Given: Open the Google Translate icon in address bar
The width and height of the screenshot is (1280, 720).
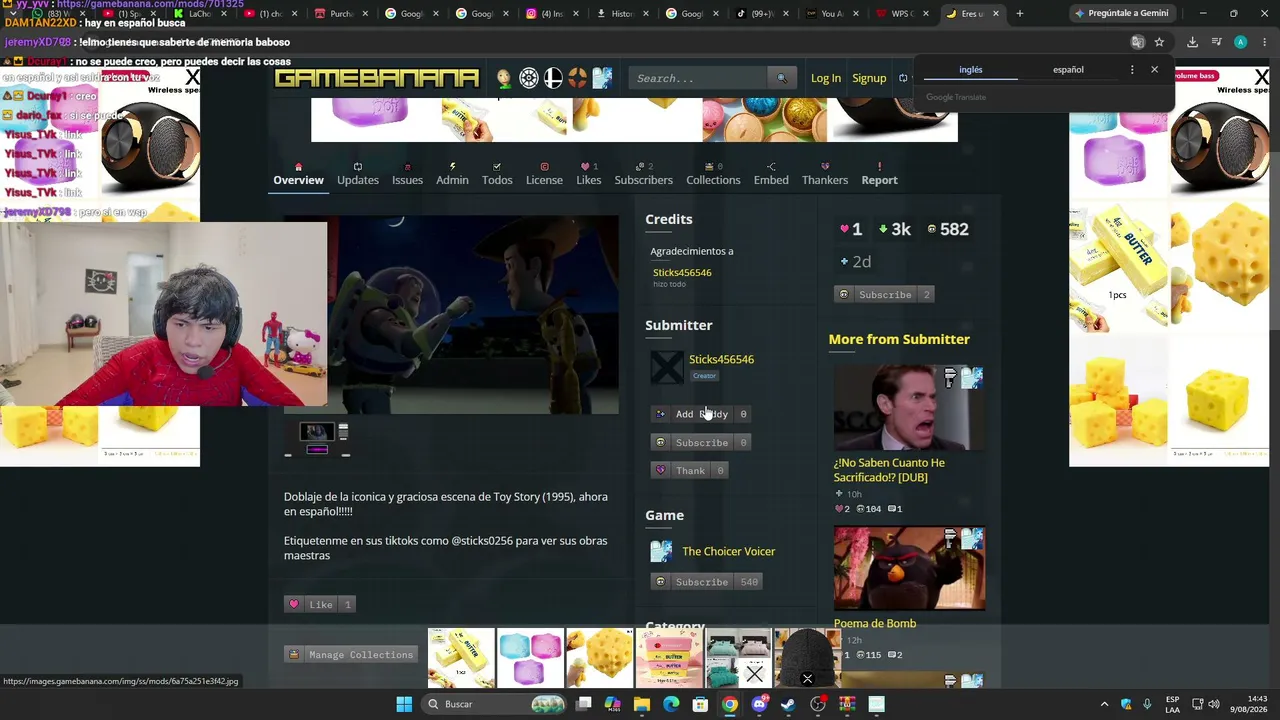Looking at the screenshot, I should pyautogui.click(x=1137, y=42).
